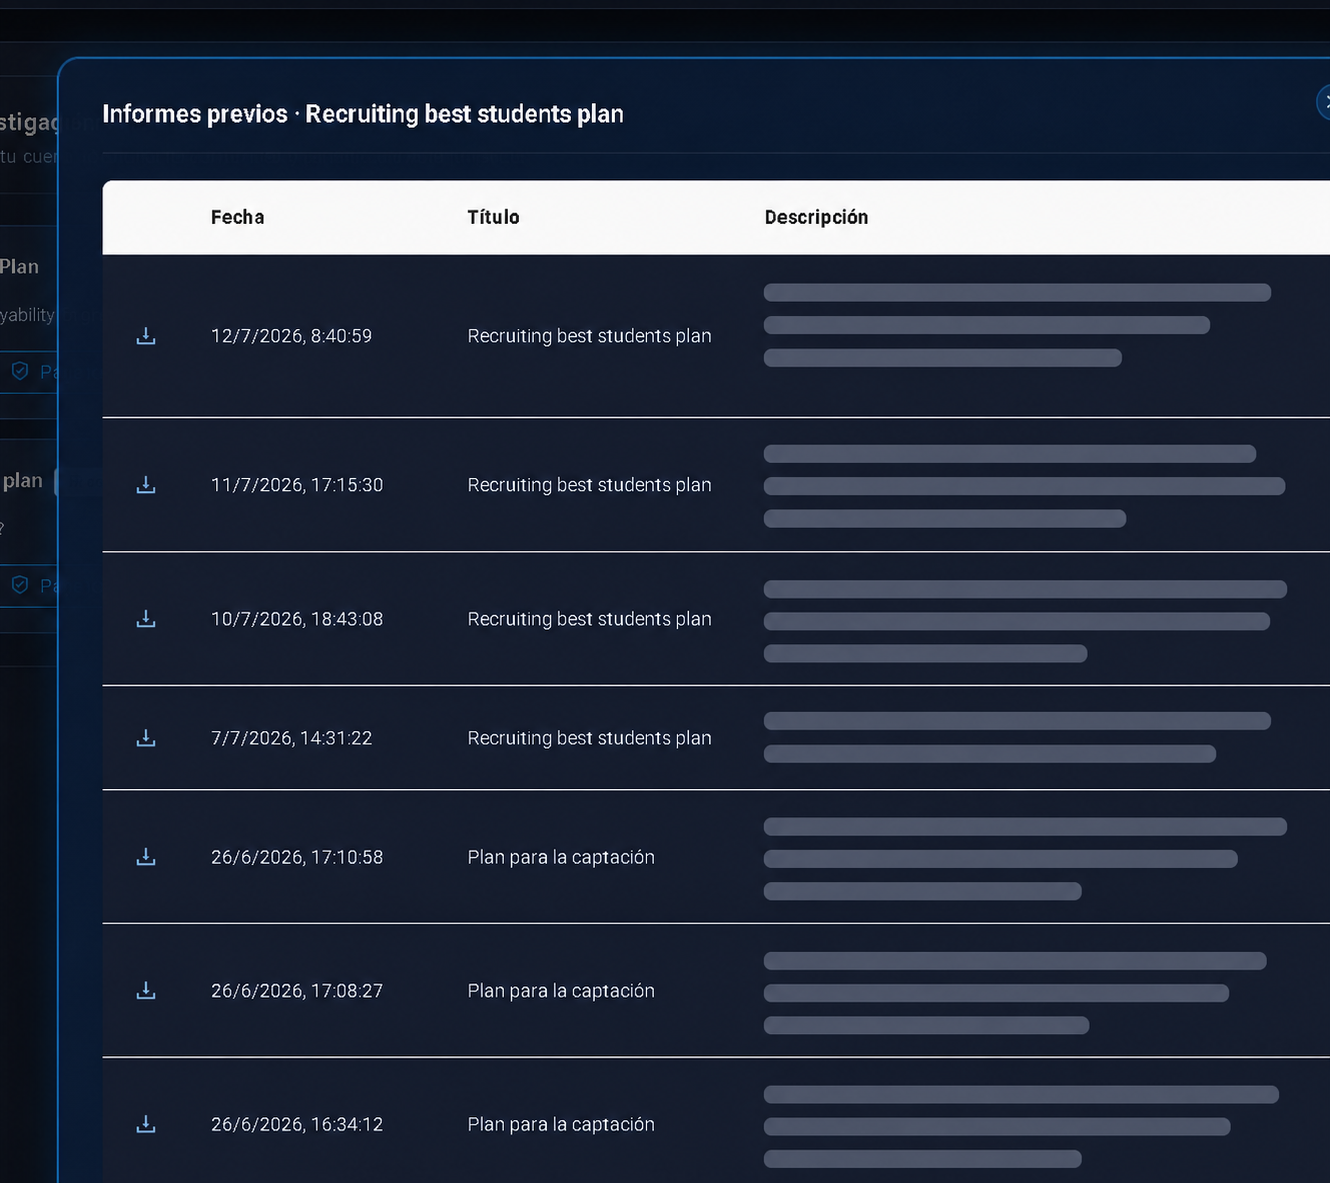Click the shield icon under the lower plan card

[20, 585]
